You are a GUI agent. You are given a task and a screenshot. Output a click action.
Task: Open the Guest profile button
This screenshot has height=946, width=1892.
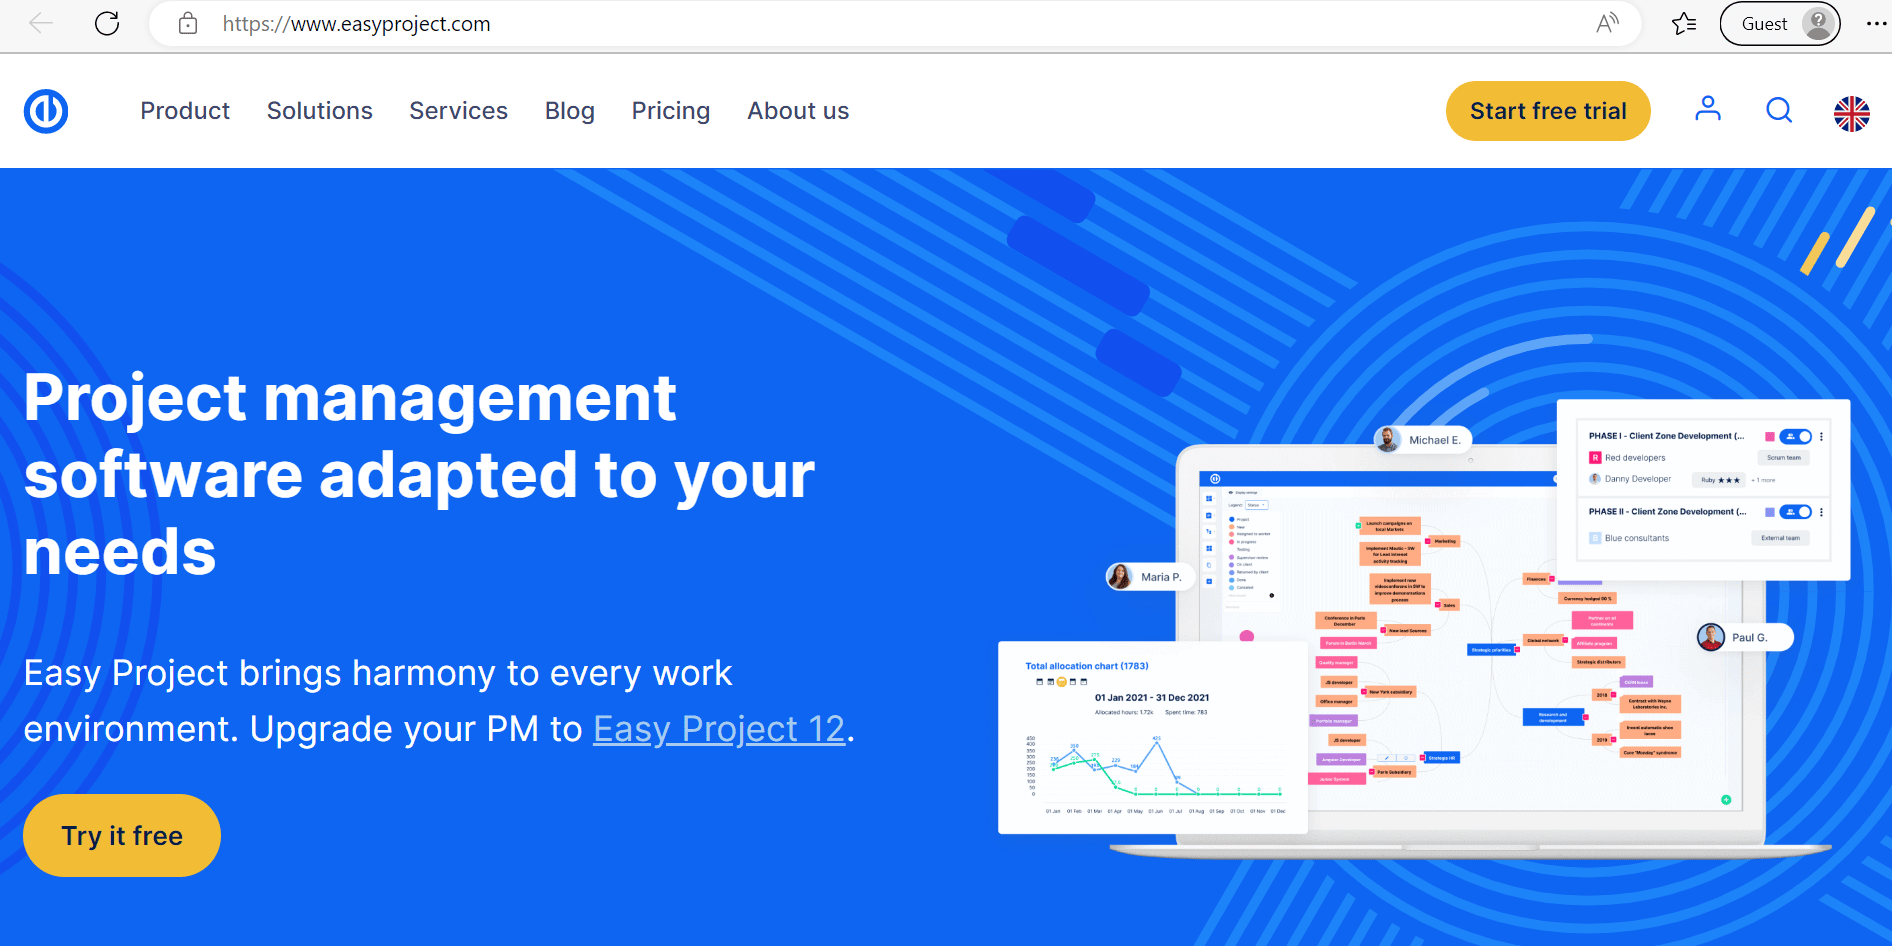[x=1780, y=23]
